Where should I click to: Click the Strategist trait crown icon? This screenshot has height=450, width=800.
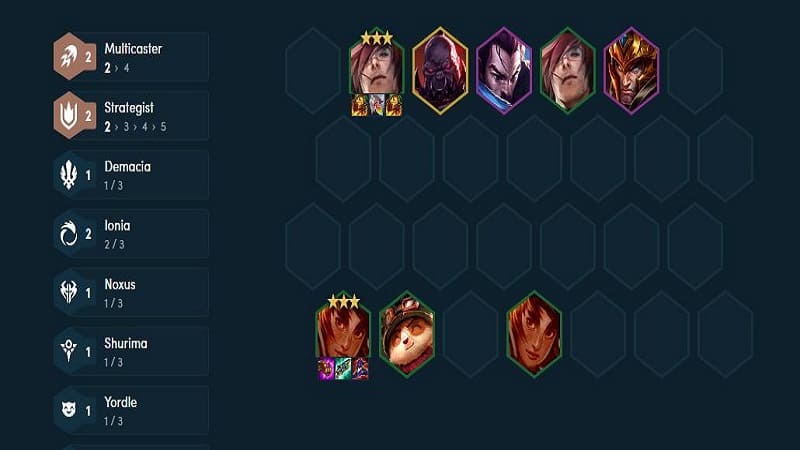68,115
